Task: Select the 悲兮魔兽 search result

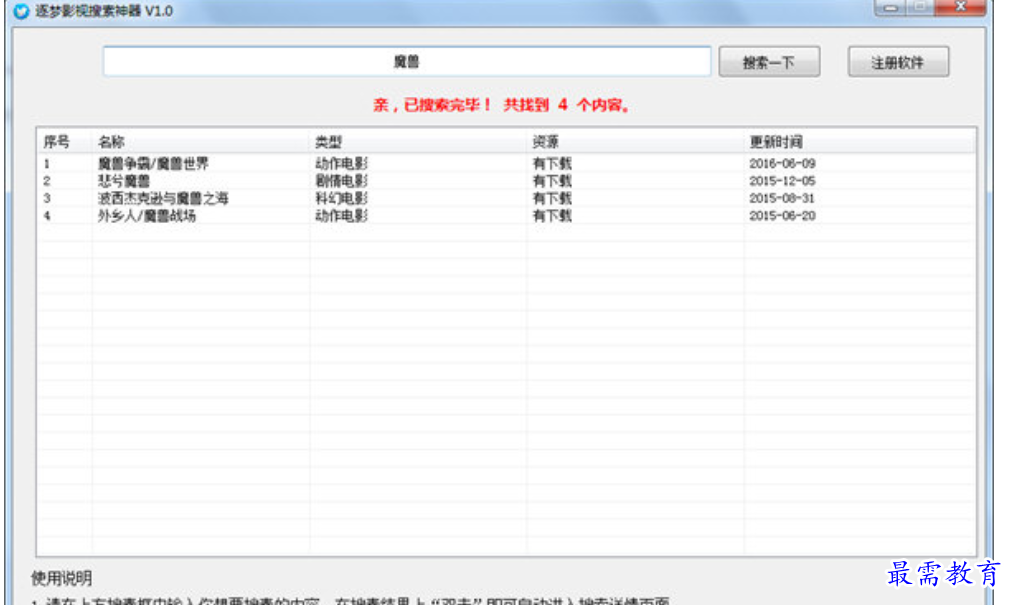Action: tap(124, 181)
